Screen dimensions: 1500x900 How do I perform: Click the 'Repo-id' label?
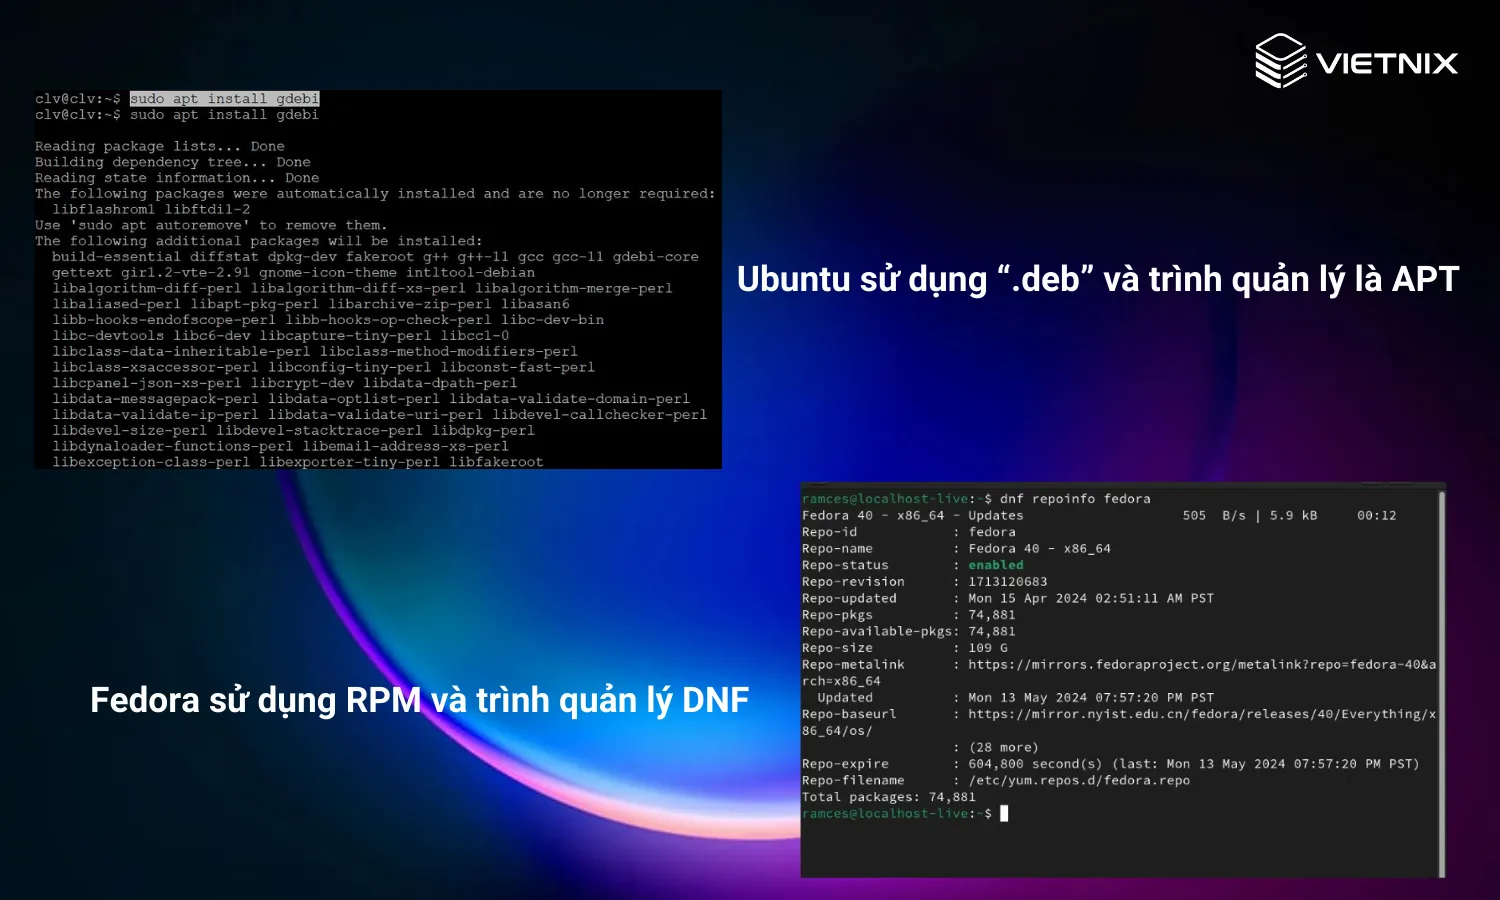coord(829,532)
